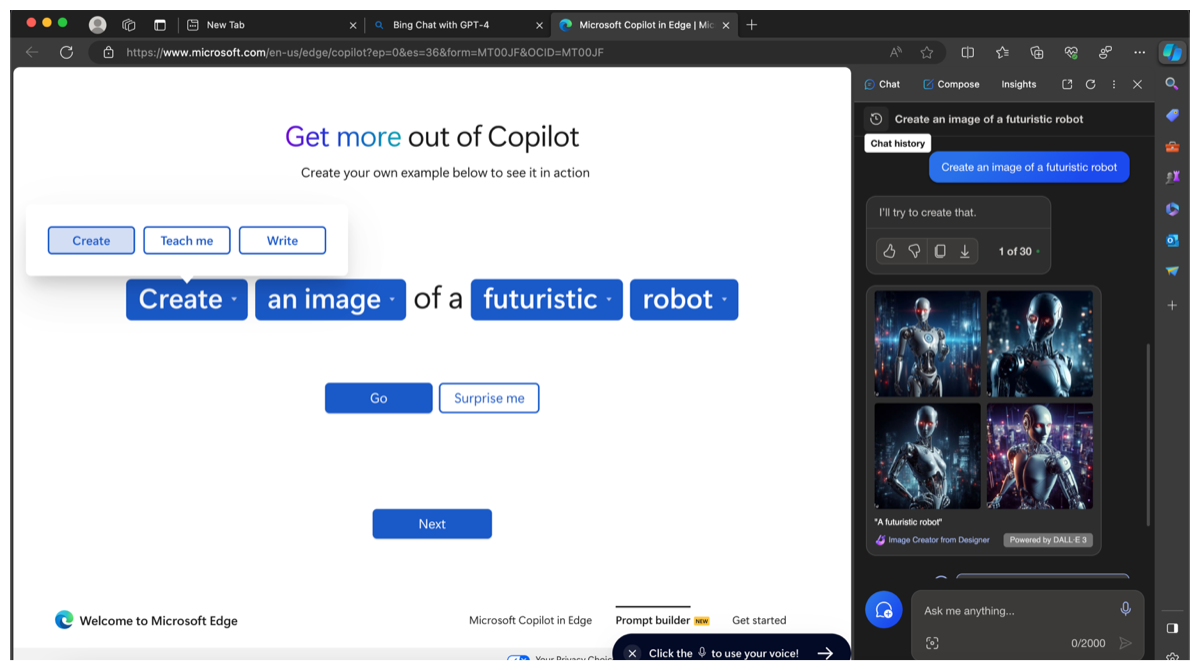Click the Get started link
The width and height of the screenshot is (1200, 670).
(758, 620)
